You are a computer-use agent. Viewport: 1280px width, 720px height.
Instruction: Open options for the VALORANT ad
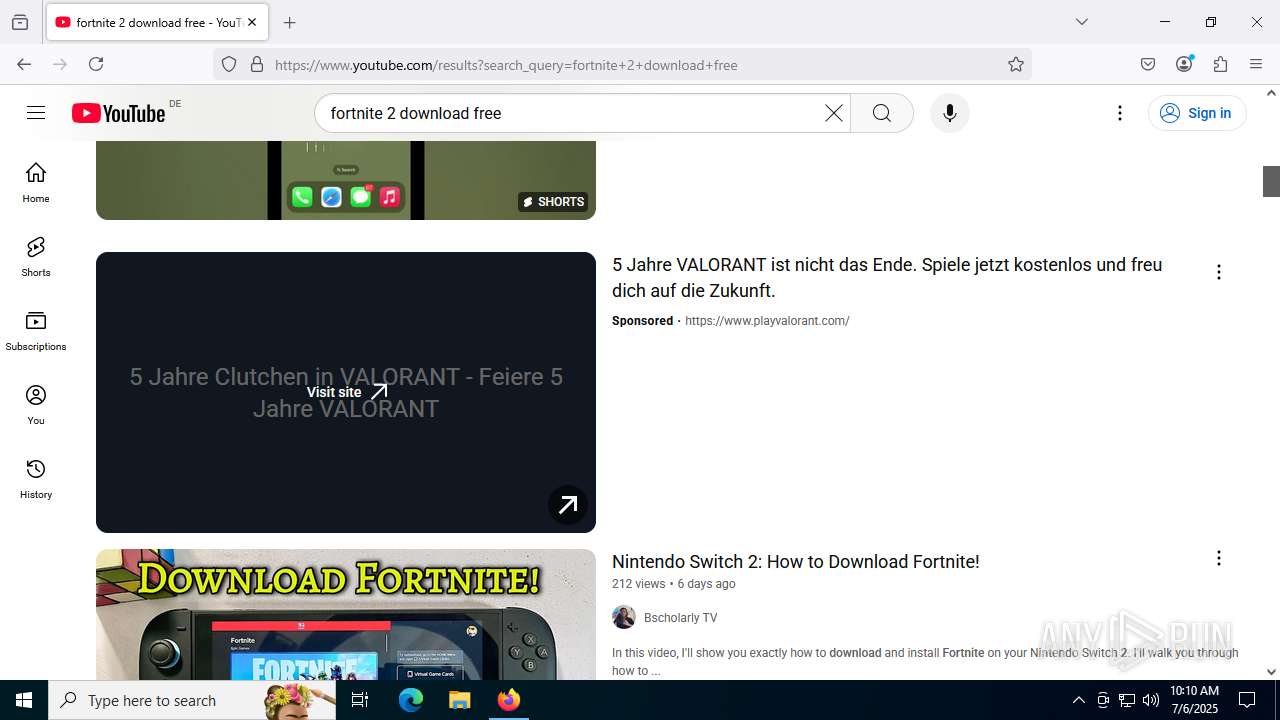pos(1218,272)
